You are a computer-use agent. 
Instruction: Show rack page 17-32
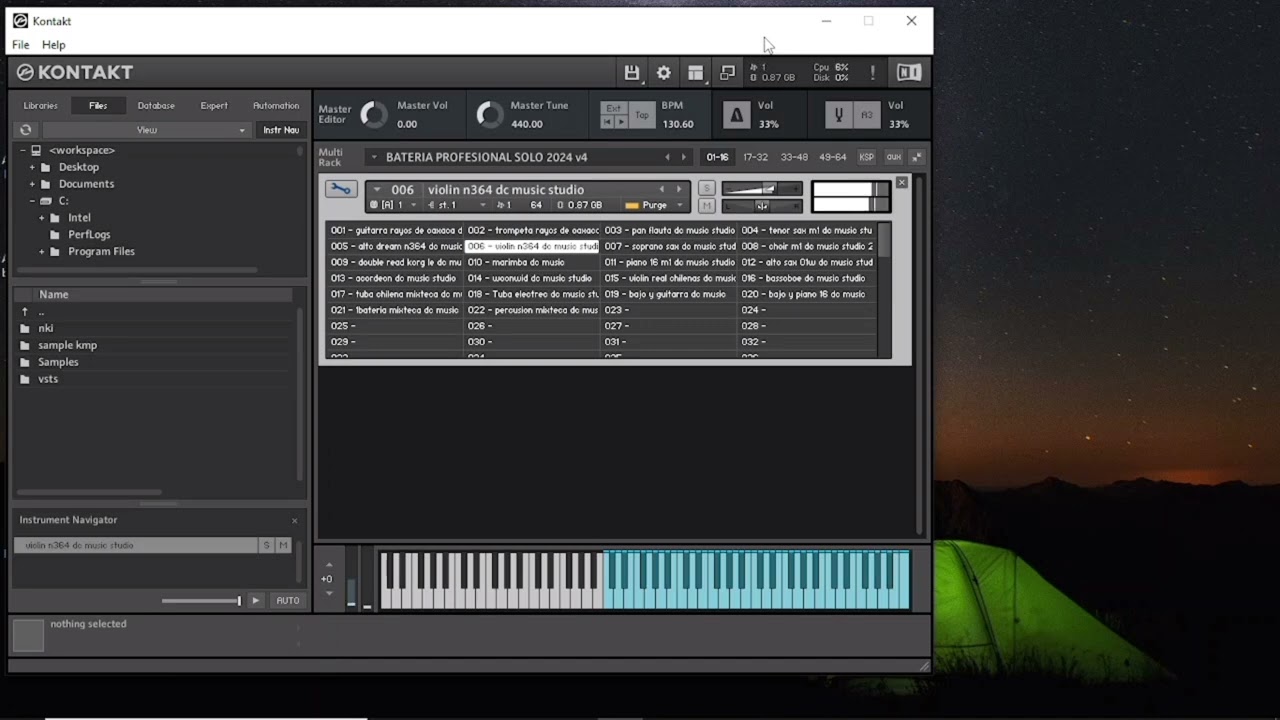tap(755, 157)
